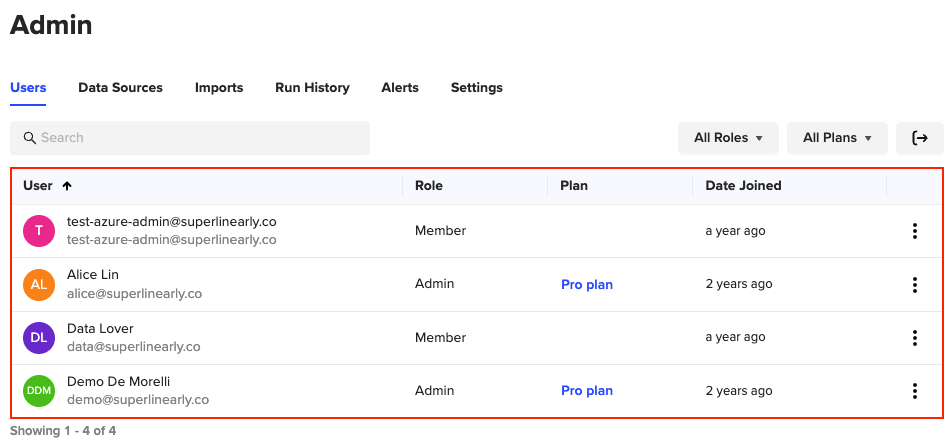
Task: Click Alice Lin's orange AL avatar
Action: (x=38, y=284)
